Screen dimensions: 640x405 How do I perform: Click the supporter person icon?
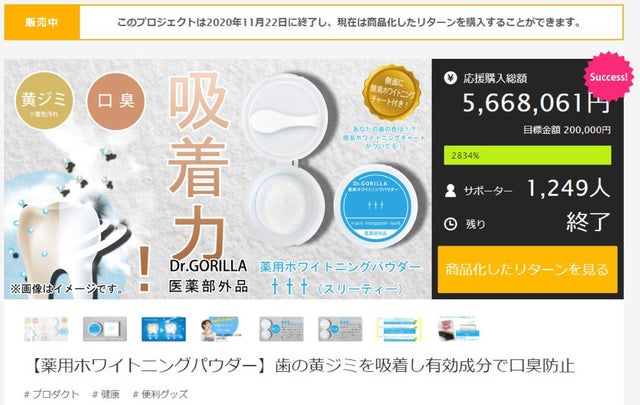[x=451, y=191]
